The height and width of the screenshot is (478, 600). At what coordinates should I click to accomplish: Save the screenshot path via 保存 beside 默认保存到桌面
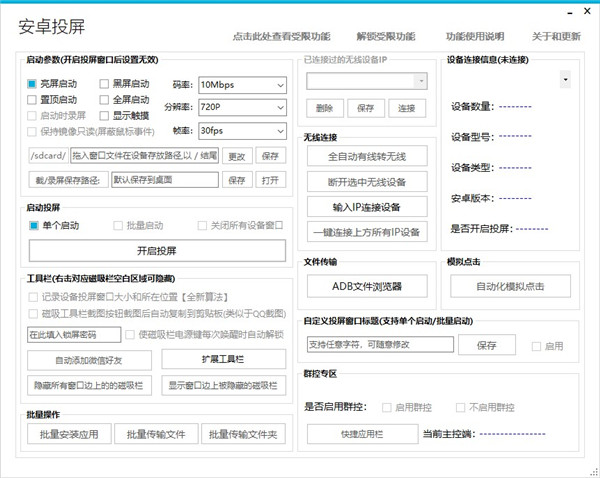point(237,180)
